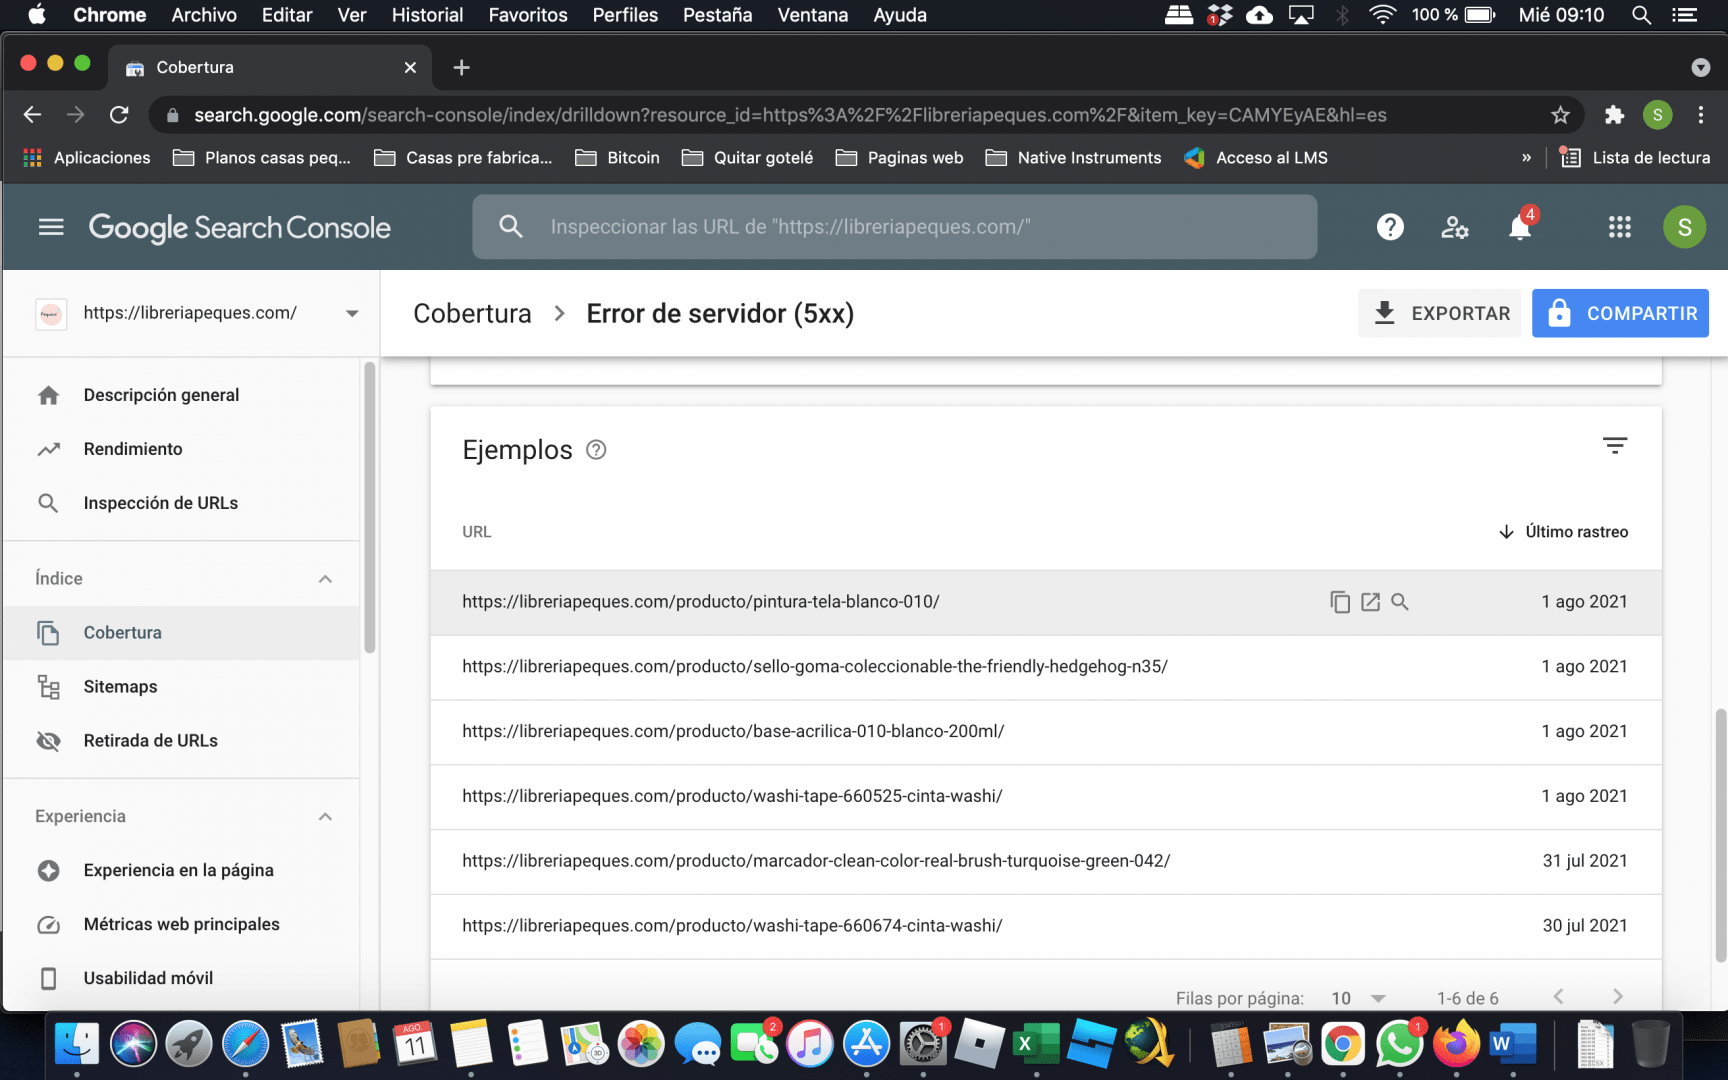The image size is (1728, 1080).
Task: Open the Search Console hamburger menu
Action: (51, 227)
